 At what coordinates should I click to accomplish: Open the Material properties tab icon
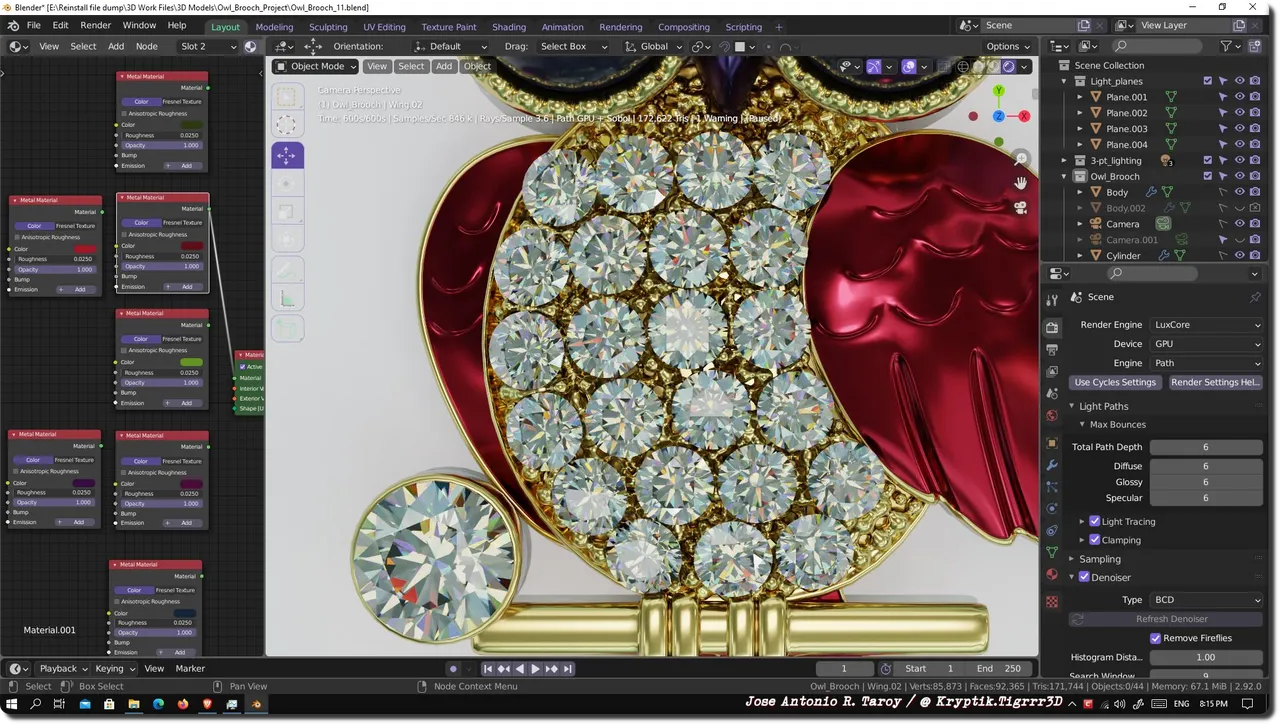1052,574
